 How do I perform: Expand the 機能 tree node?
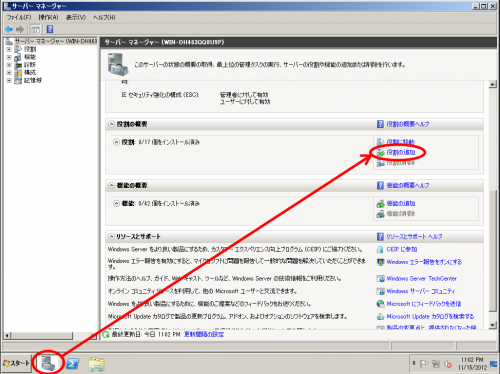pos(9,57)
